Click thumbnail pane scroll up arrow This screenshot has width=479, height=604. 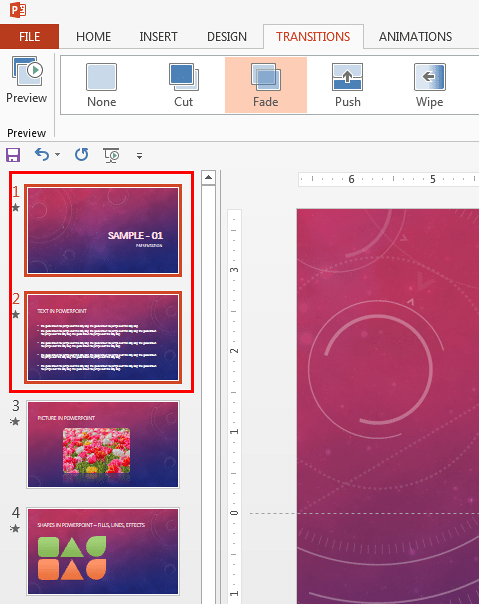tap(208, 178)
